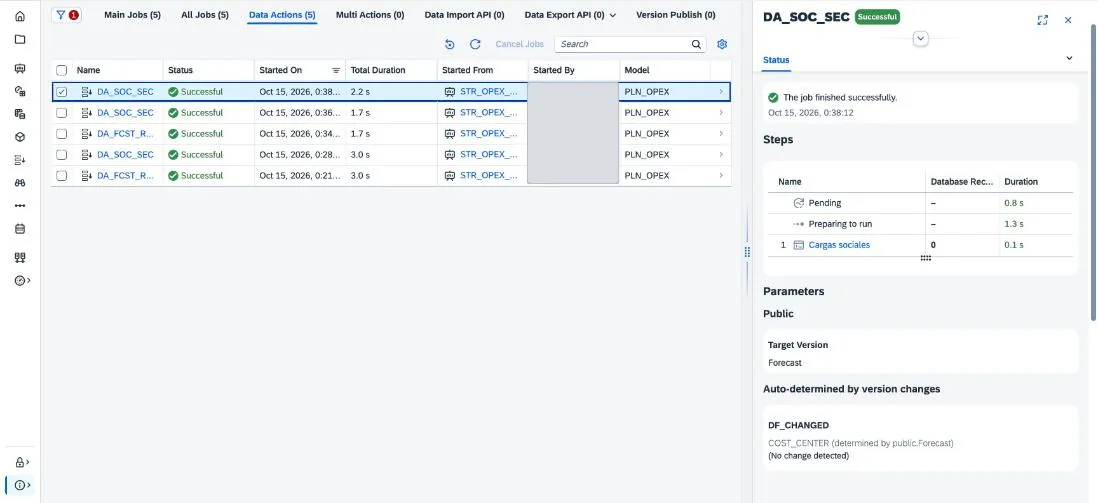Switch to the Version Publish (0) tab
The height and width of the screenshot is (503, 1098).
tap(676, 15)
